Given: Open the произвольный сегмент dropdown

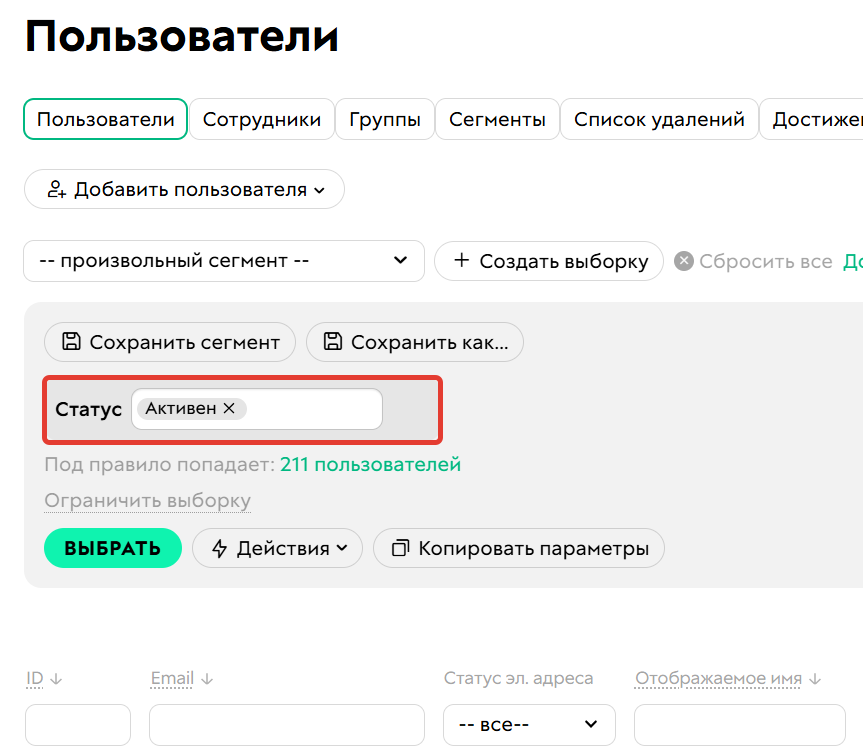Looking at the screenshot, I should (223, 260).
